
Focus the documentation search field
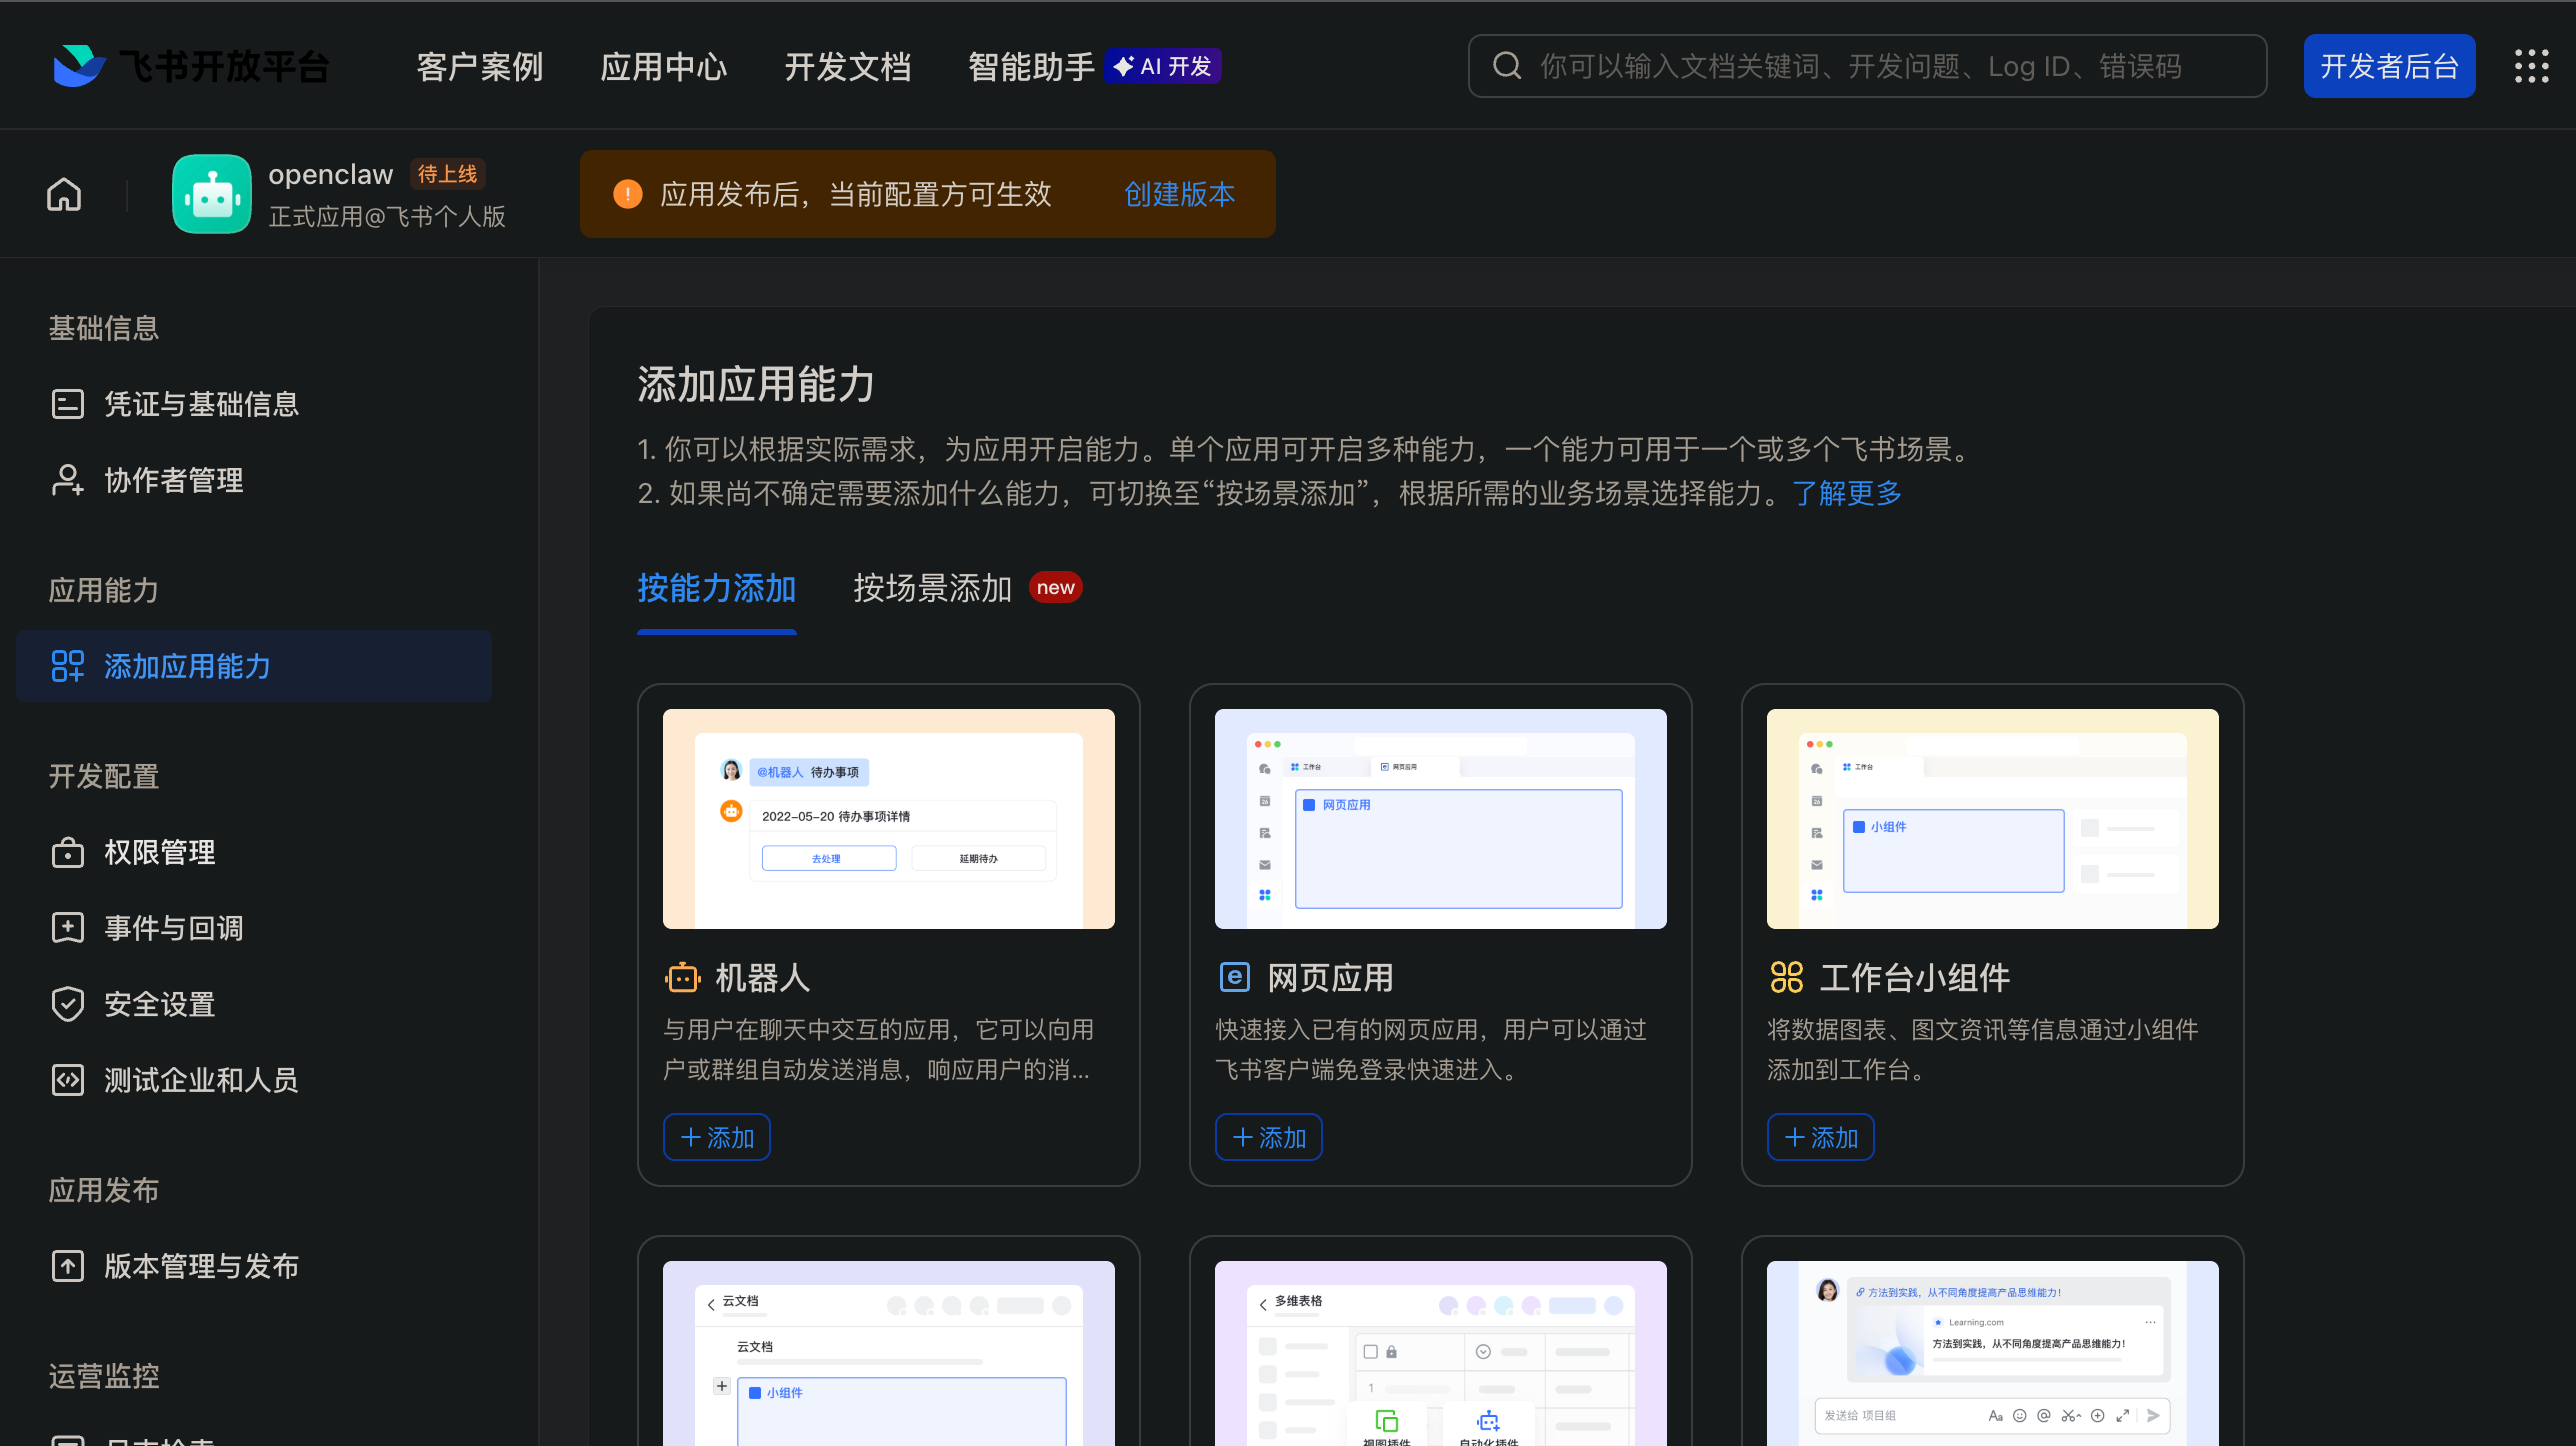1867,66
